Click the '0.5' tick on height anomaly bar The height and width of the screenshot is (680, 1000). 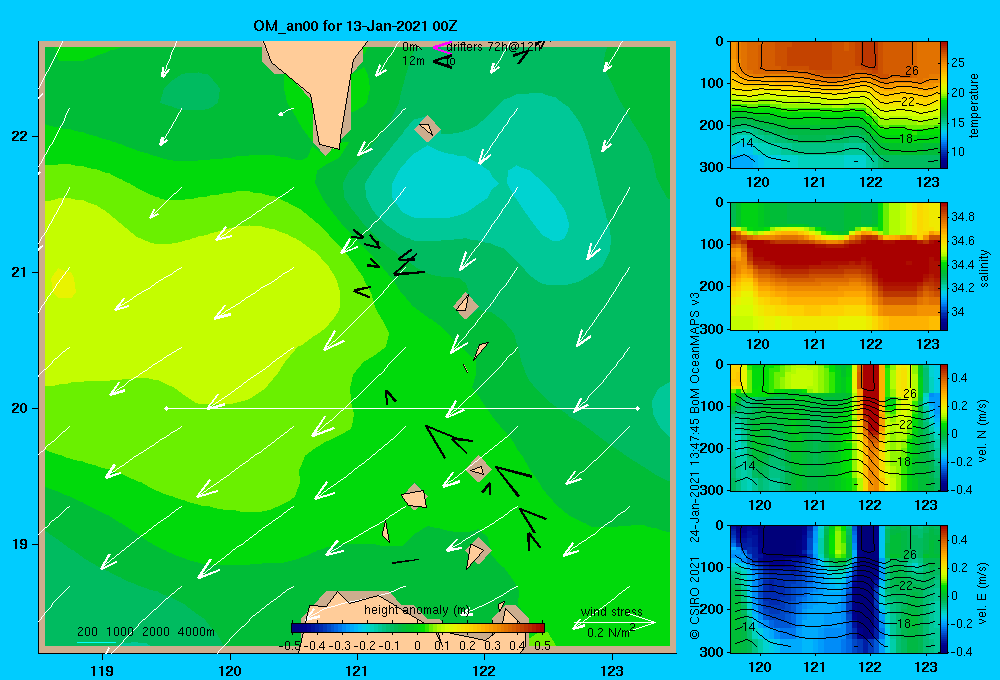[542, 645]
